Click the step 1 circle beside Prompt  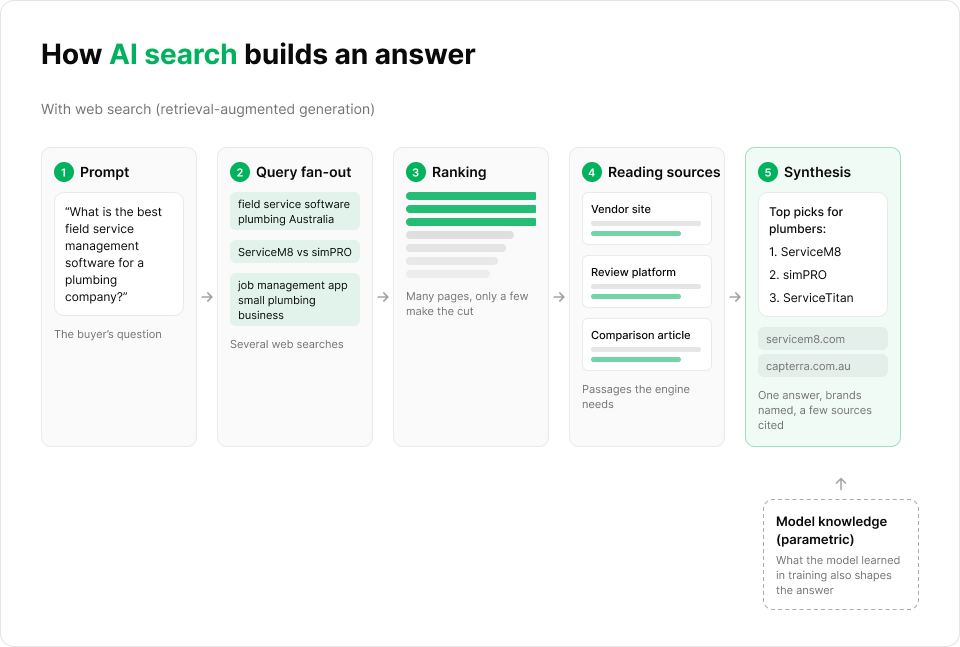pos(64,172)
